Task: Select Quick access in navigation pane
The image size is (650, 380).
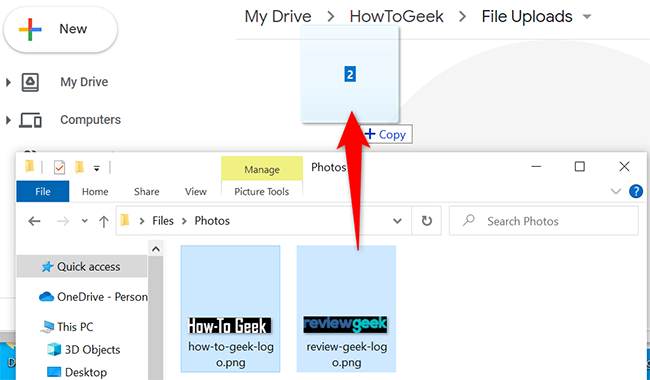Action: [82, 266]
